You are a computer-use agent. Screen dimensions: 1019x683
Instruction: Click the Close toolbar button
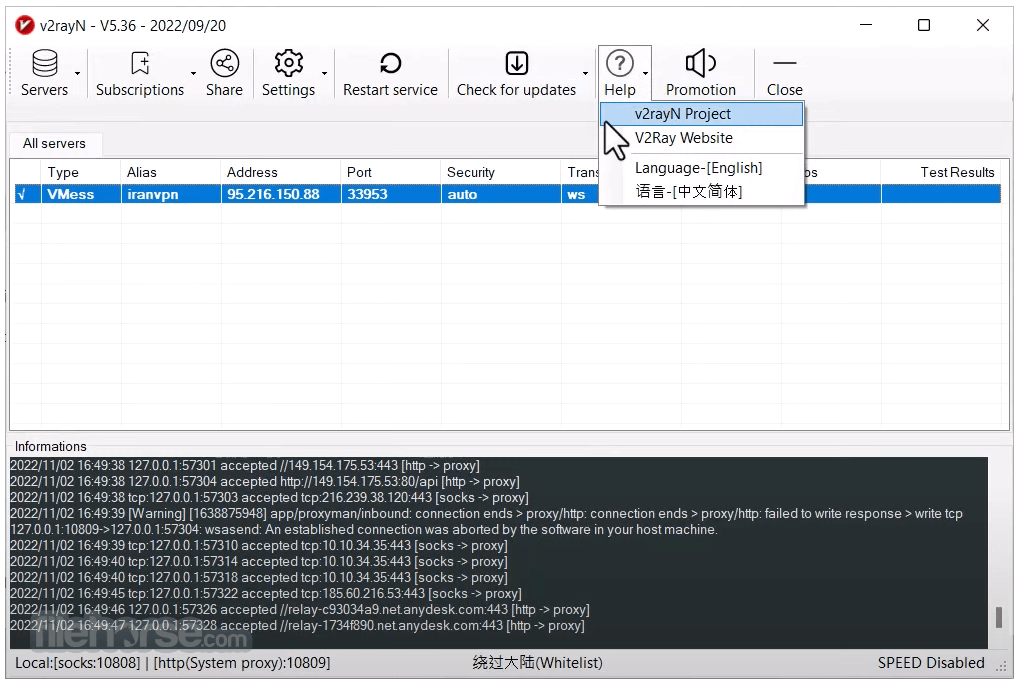(x=784, y=73)
